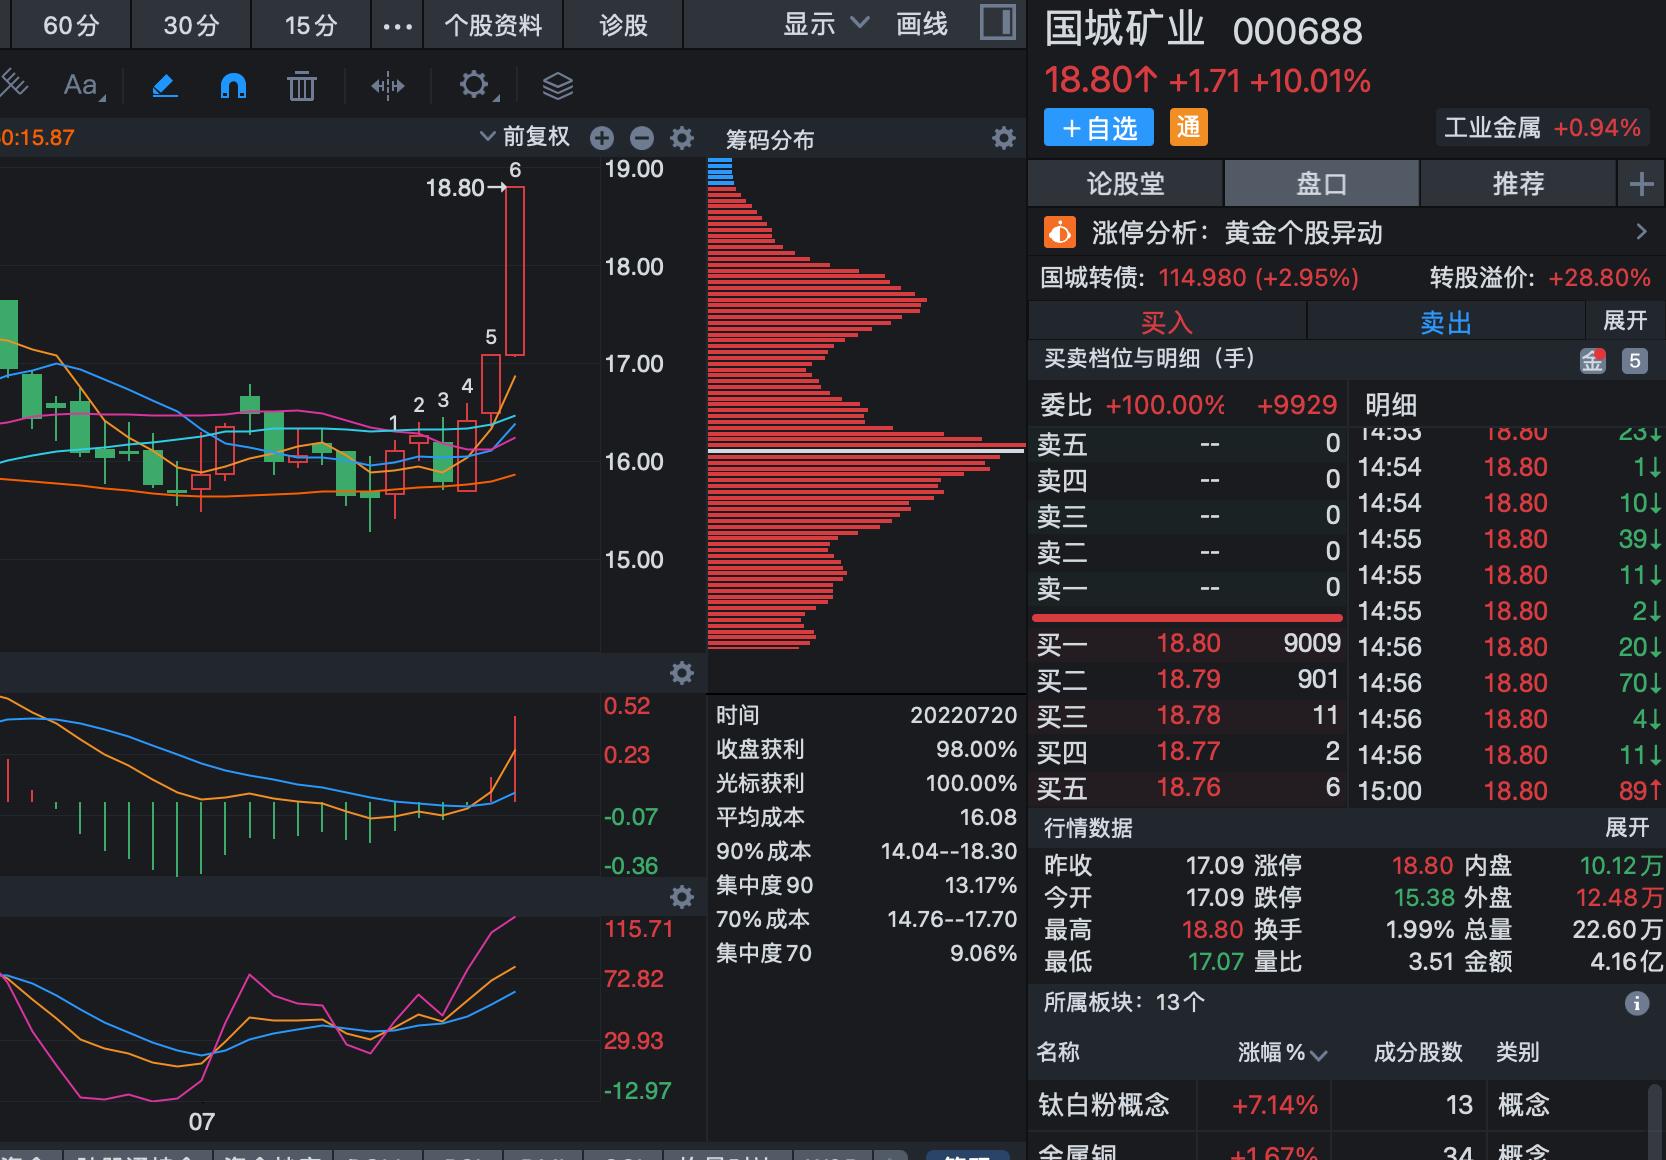Image resolution: width=1666 pixels, height=1160 pixels.
Task: Open the 诊股 tab
Action: tap(623, 25)
